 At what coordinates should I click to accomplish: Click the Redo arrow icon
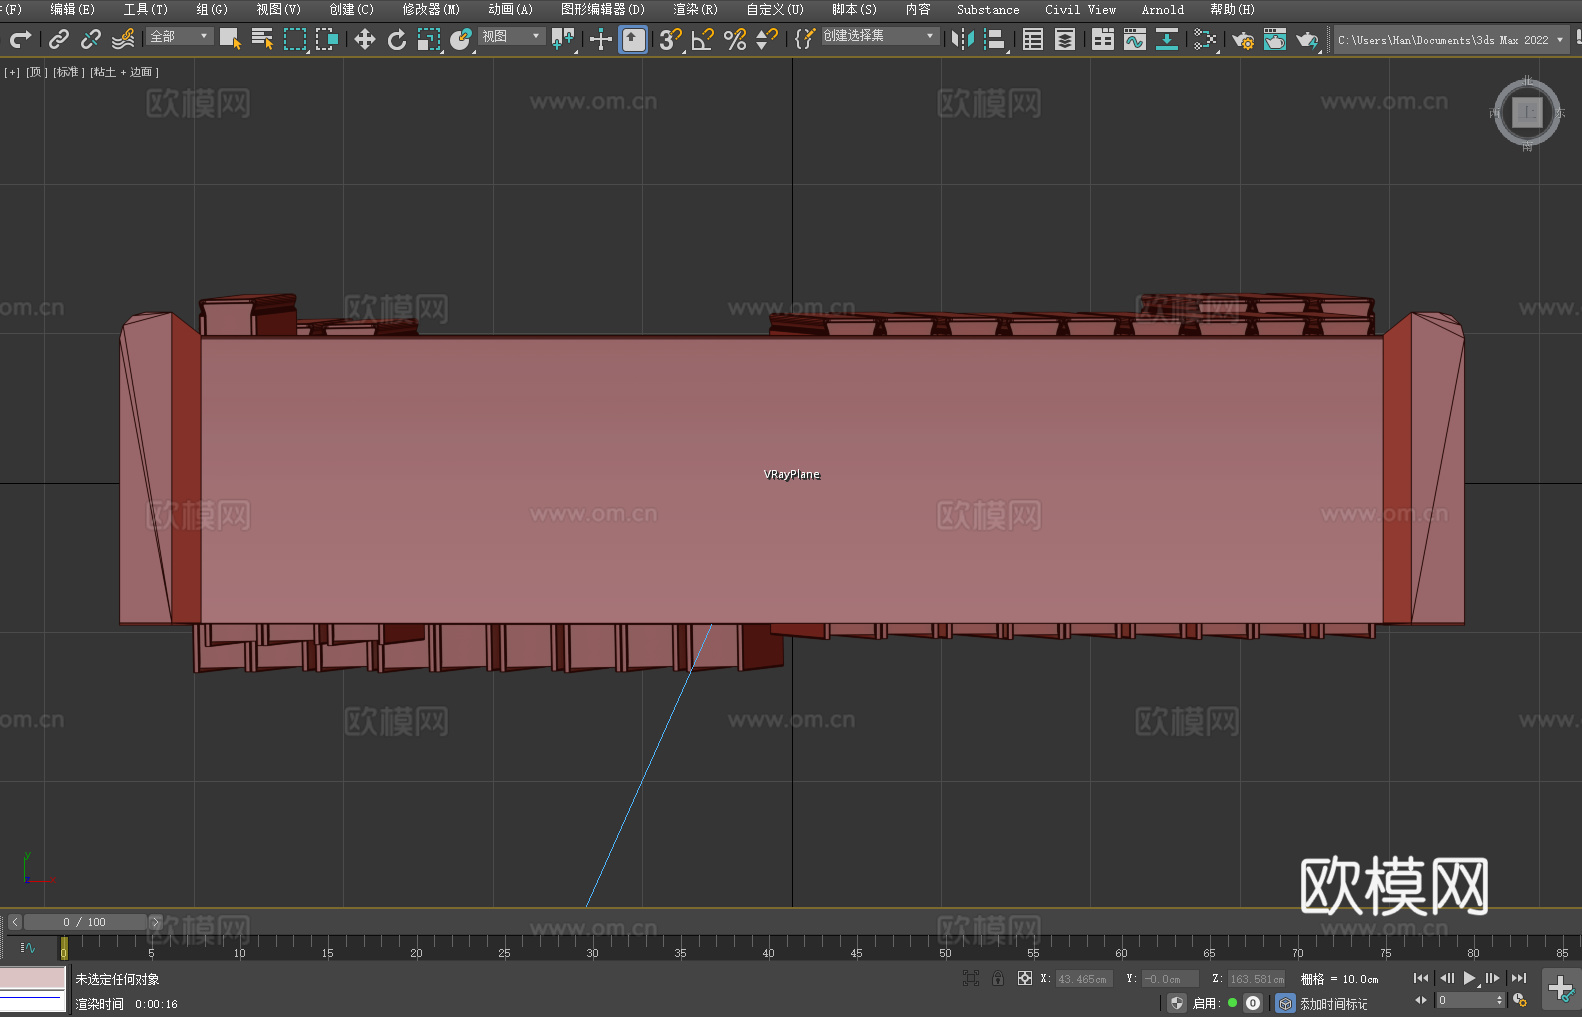click(x=20, y=39)
